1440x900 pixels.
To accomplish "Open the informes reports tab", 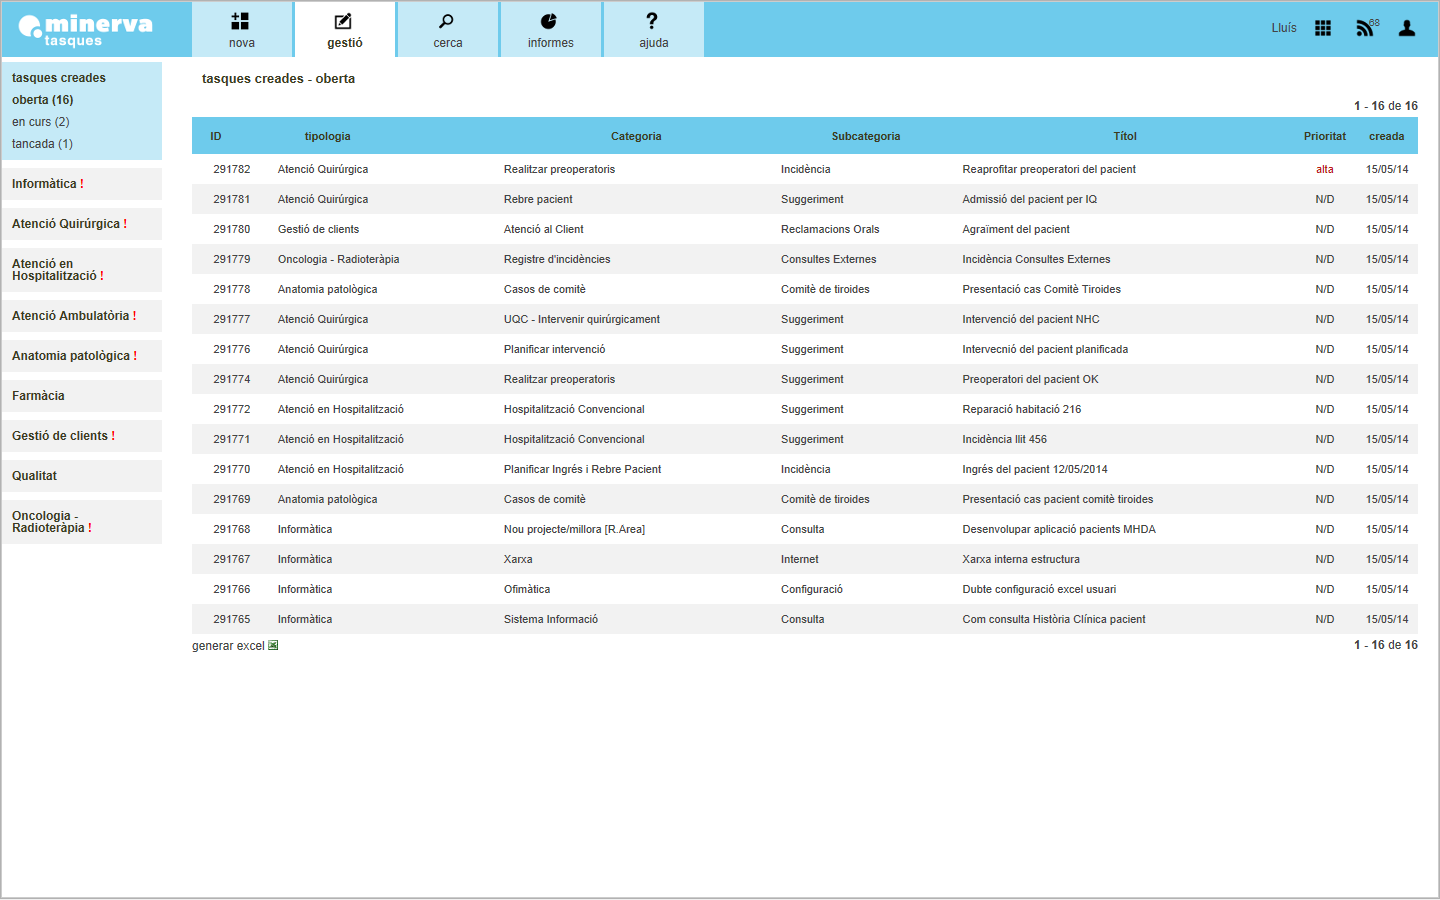I will [551, 30].
